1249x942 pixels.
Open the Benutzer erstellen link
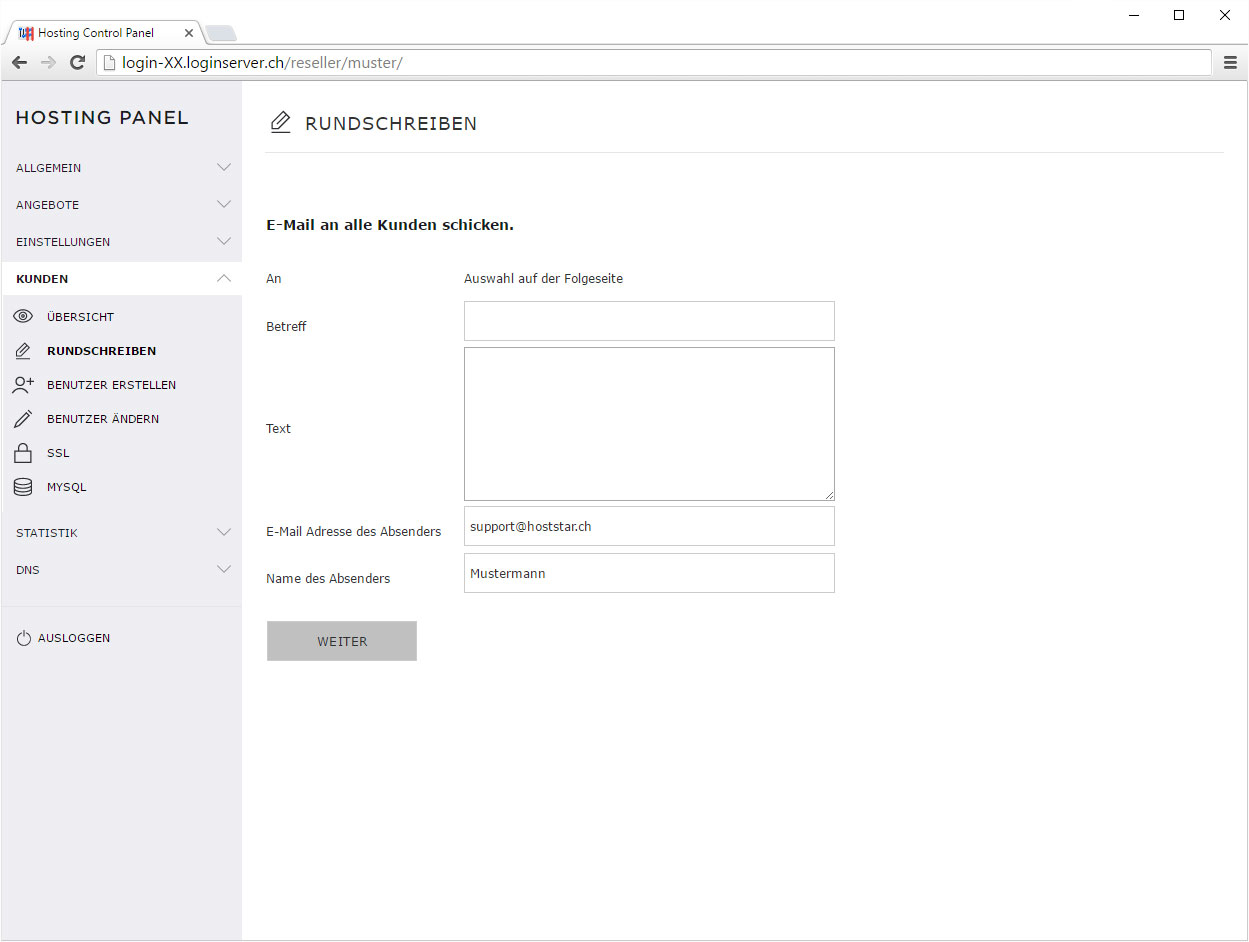coord(111,385)
